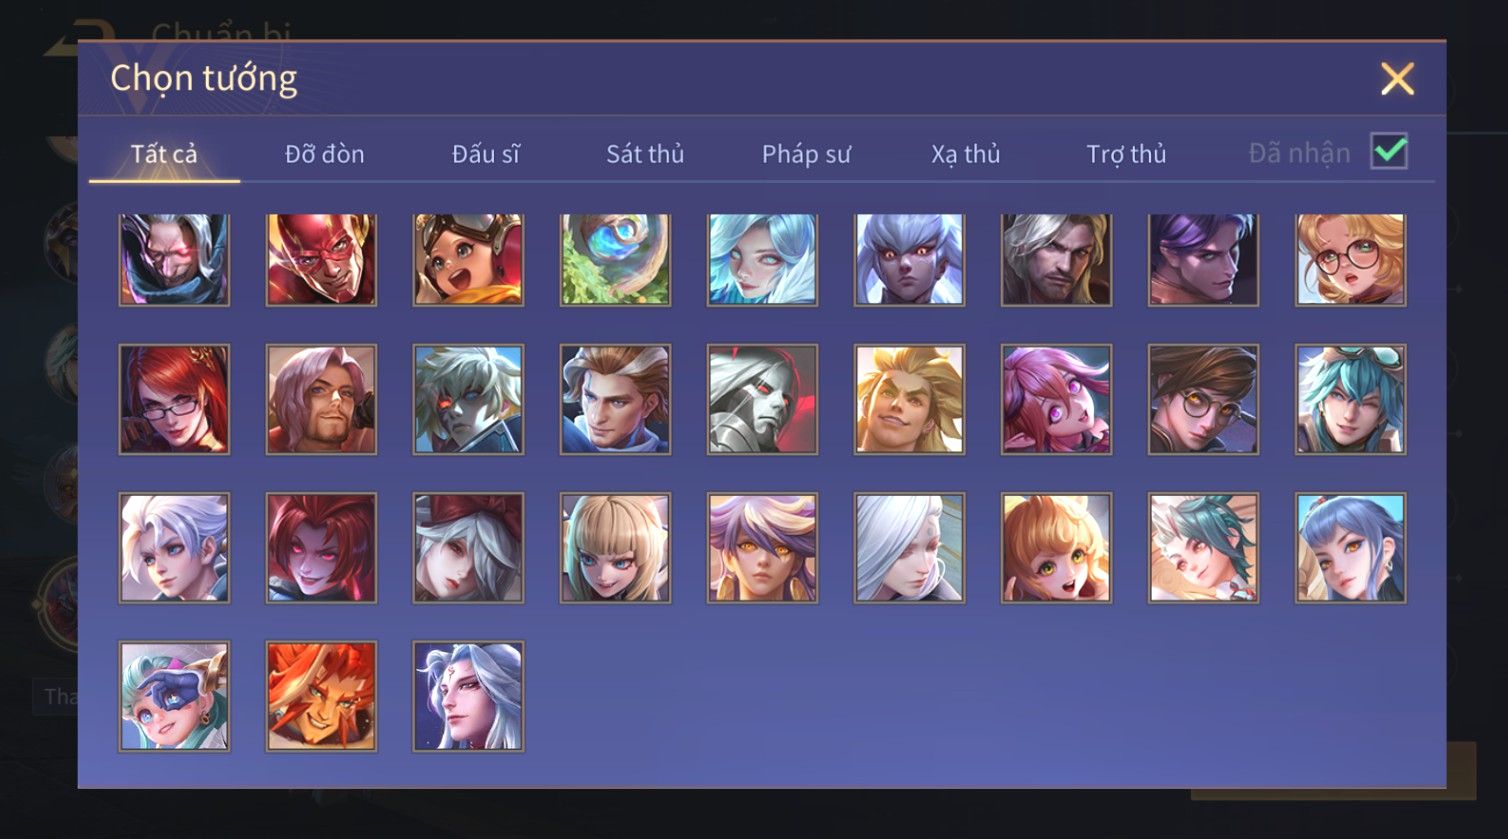
Task: Choose the green nature orb hero portrait
Action: 615,259
